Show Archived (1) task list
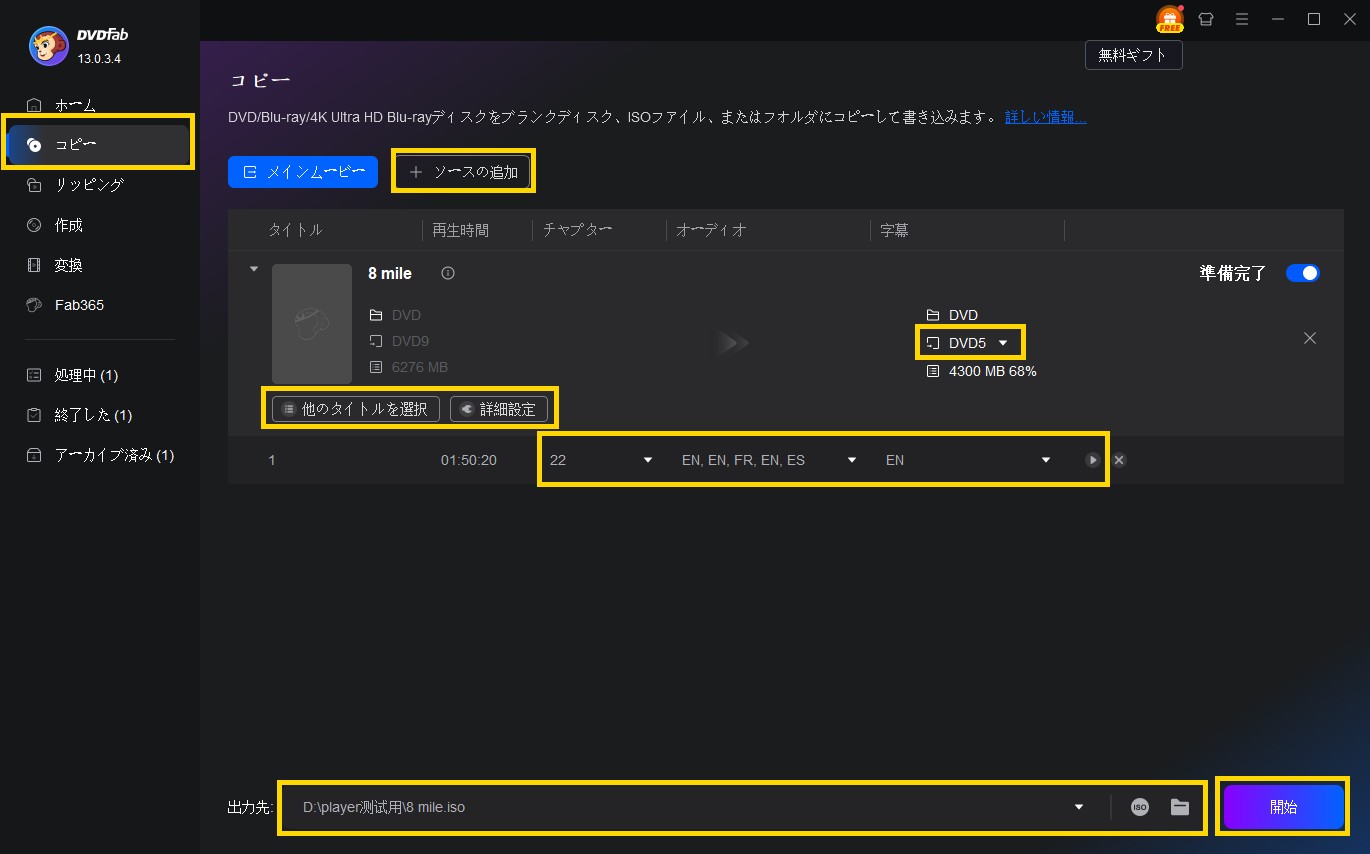Screen dimensions: 1370x854 point(100,455)
